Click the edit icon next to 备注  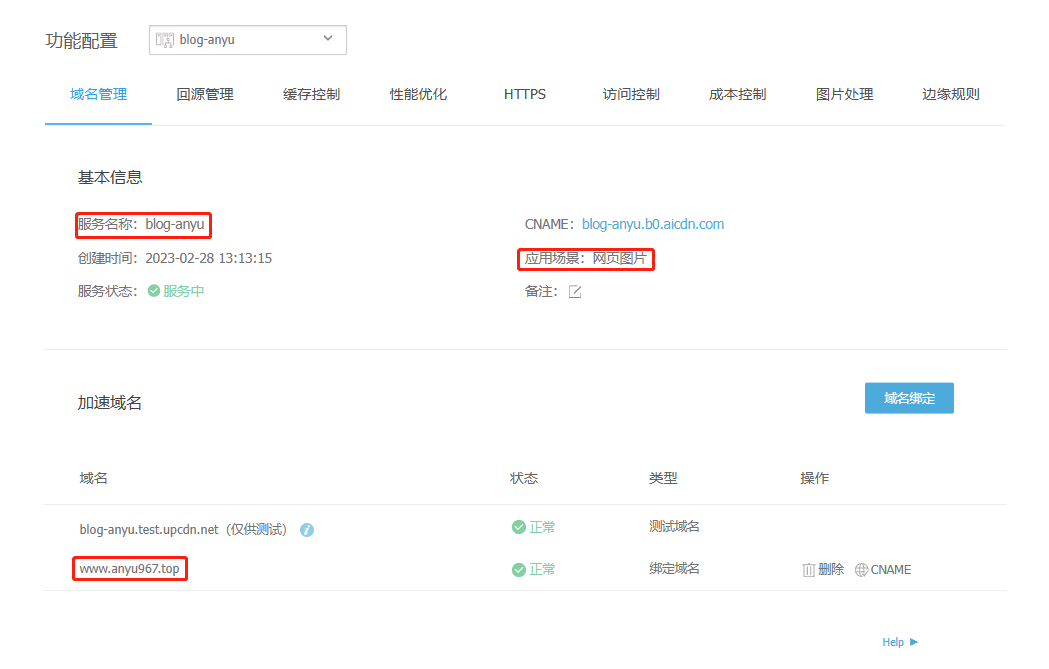coord(575,292)
